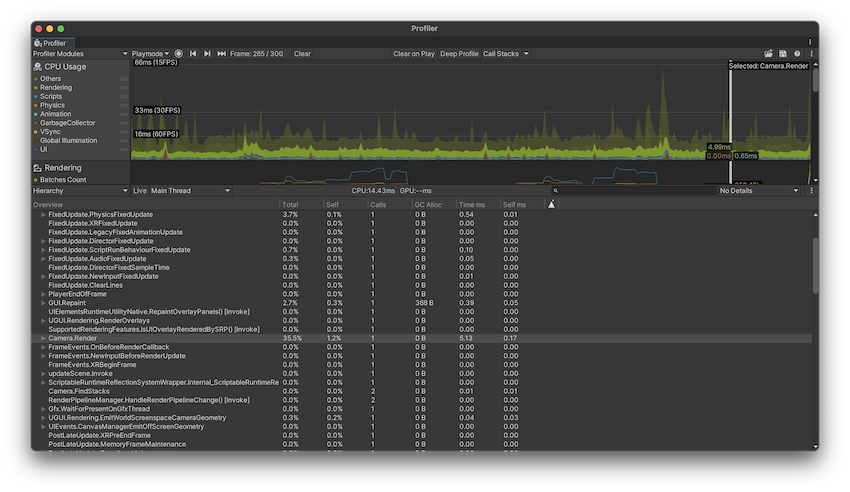This screenshot has height=492, width=850.
Task: Open the Profiler Modules dropdown
Action: click(x=80, y=54)
